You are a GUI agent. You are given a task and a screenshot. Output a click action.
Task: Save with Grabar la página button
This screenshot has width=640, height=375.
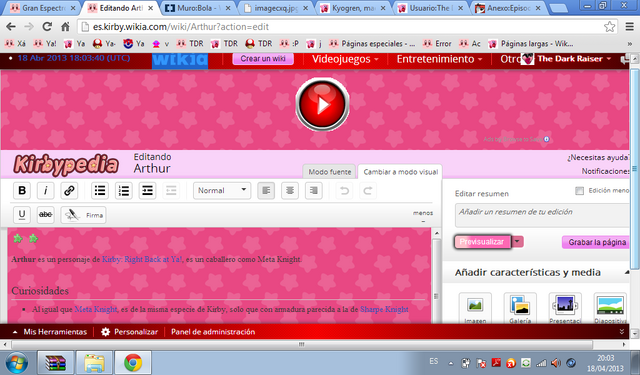coord(597,242)
